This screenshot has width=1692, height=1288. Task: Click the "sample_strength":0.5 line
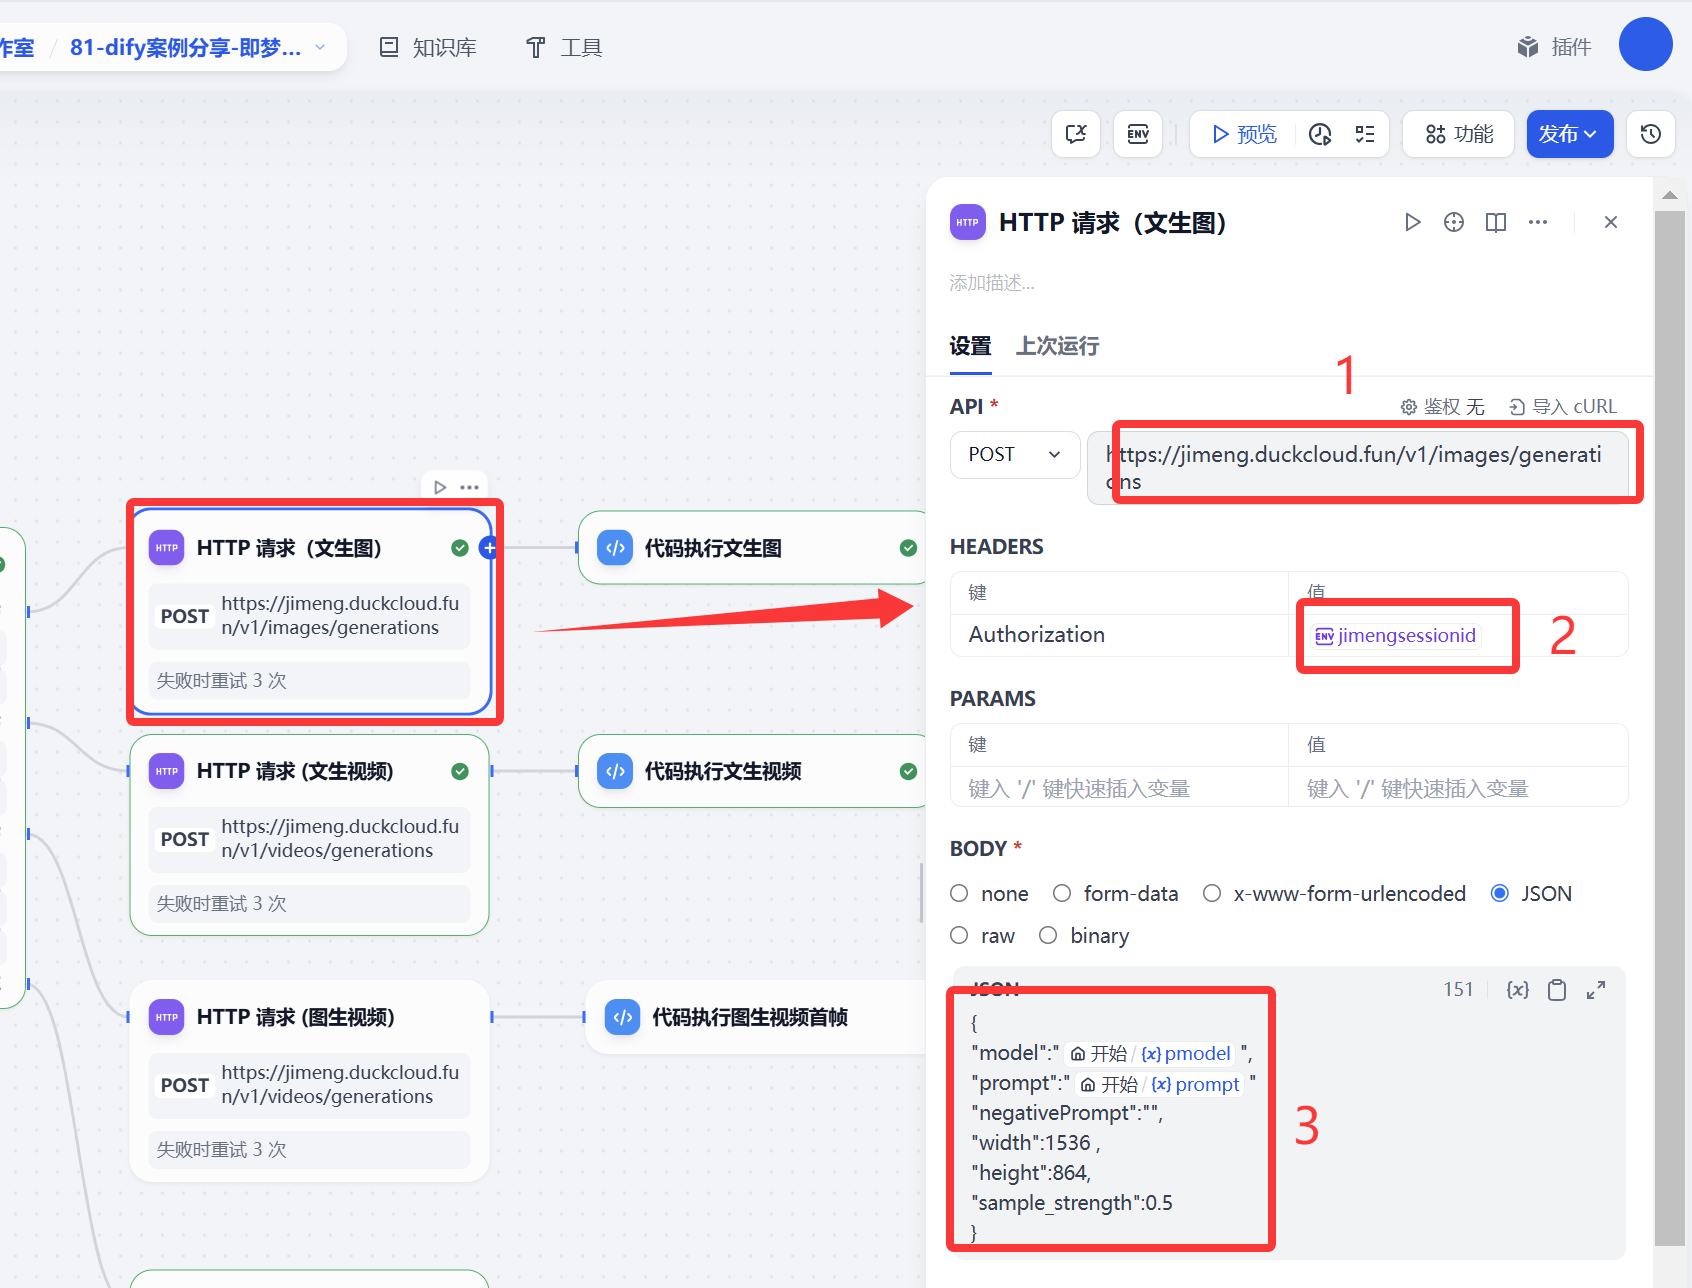pyautogui.click(x=1071, y=1202)
